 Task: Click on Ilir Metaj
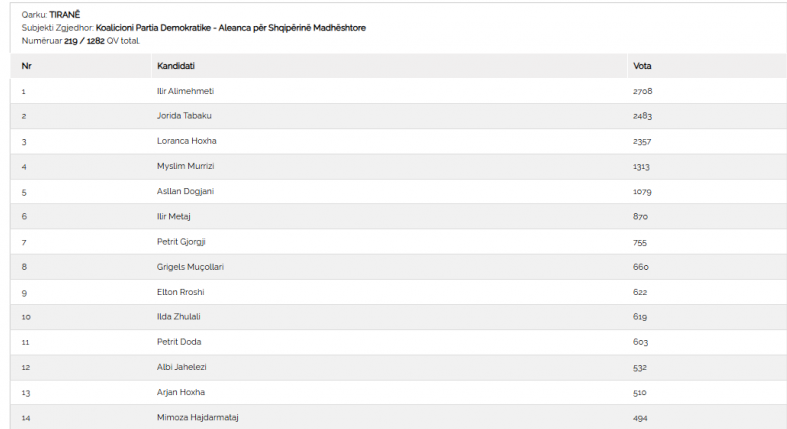click(174, 216)
